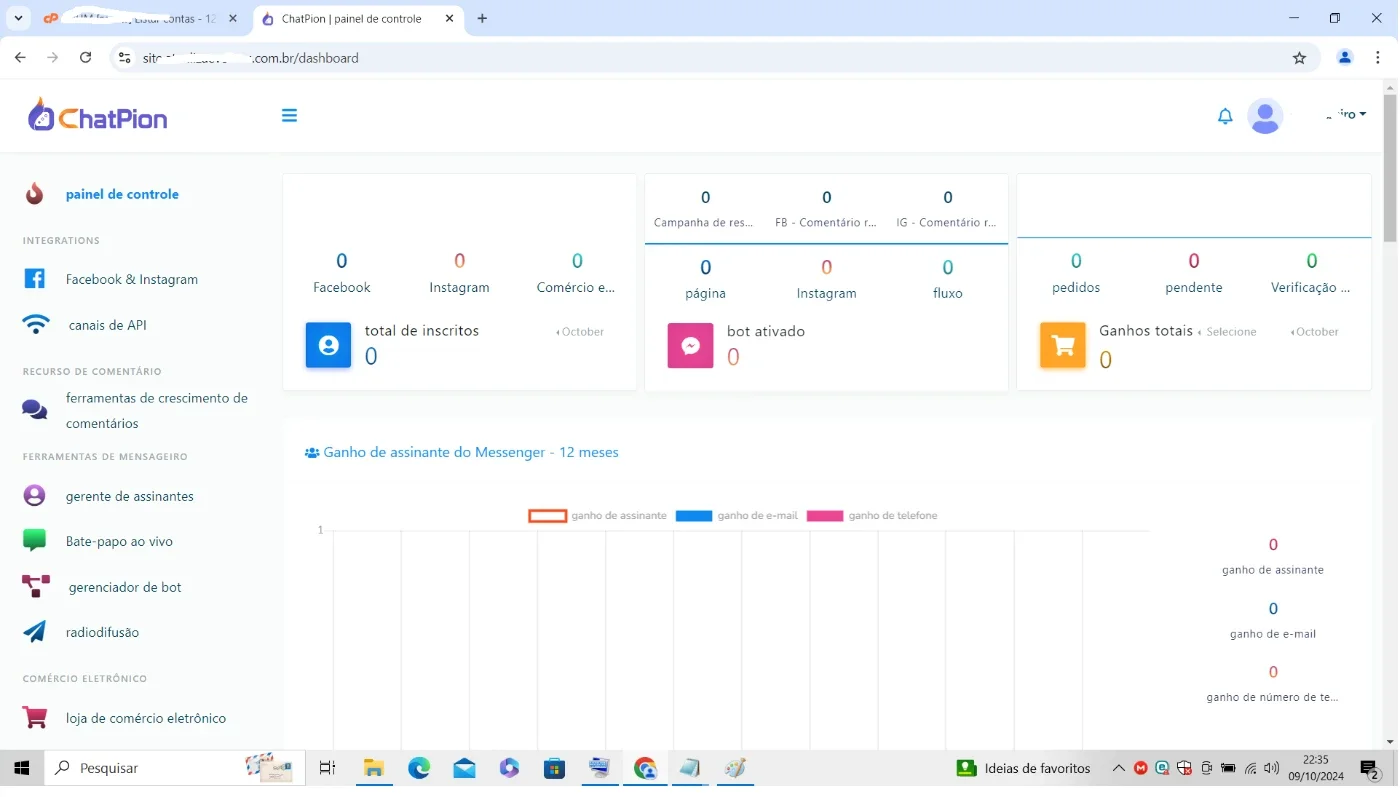Open Selecione dropdown in Ganhos totais
The width and height of the screenshot is (1400, 797).
(1227, 332)
